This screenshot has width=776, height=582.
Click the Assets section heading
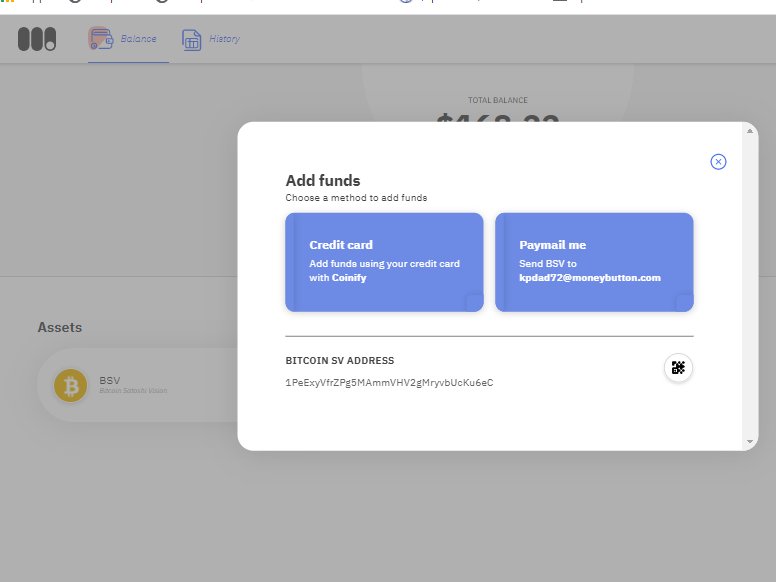tap(60, 327)
